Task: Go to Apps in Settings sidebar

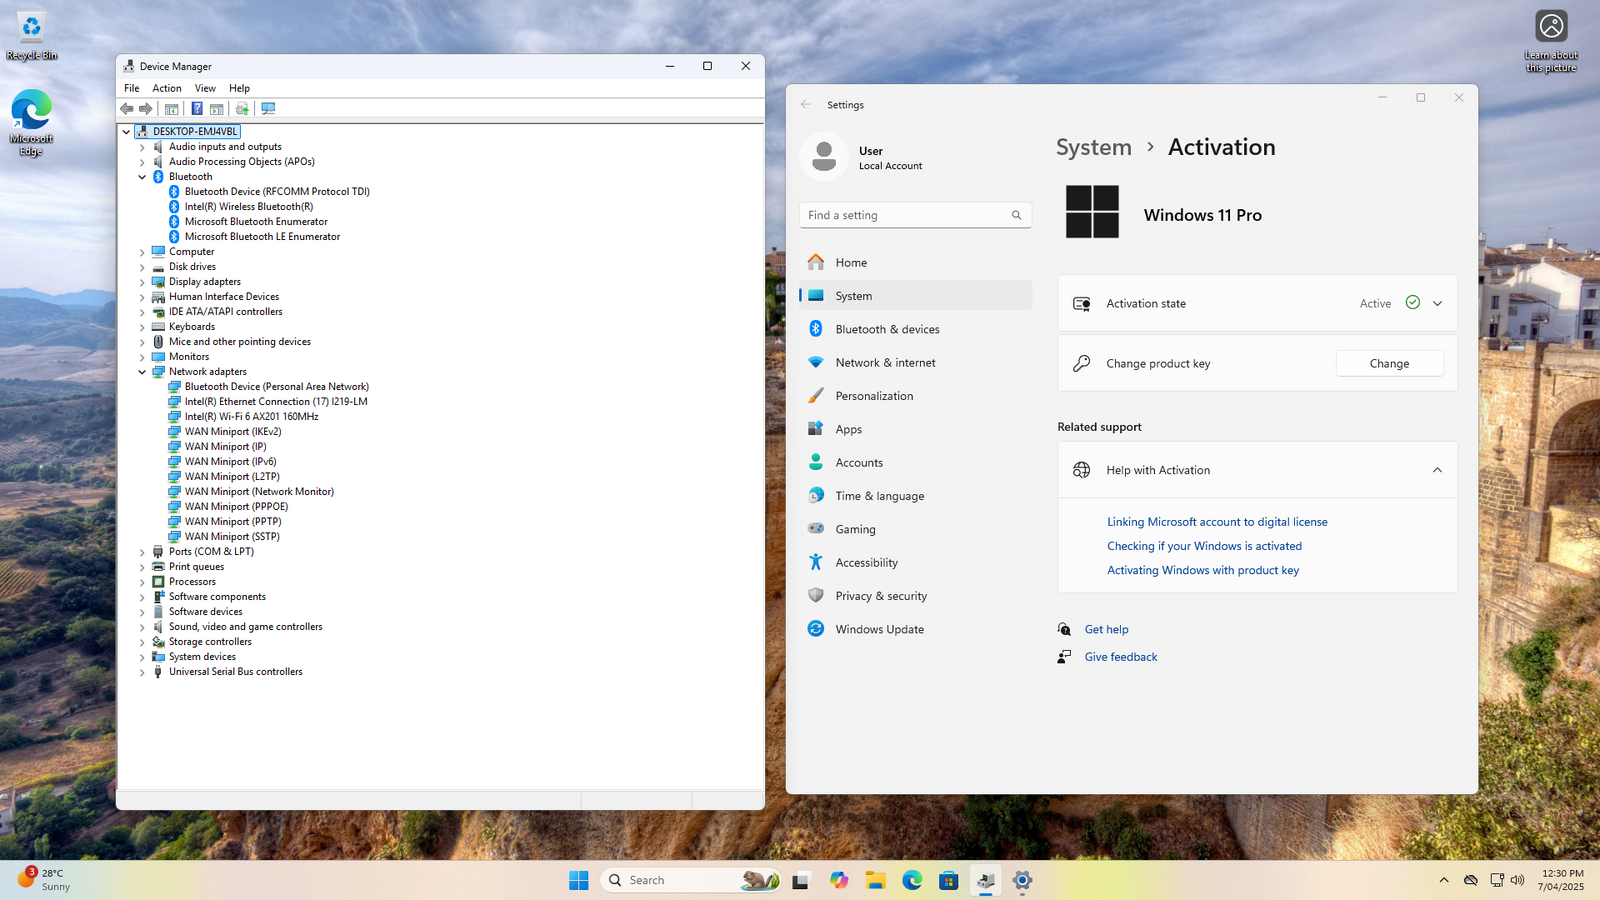Action: click(916, 429)
